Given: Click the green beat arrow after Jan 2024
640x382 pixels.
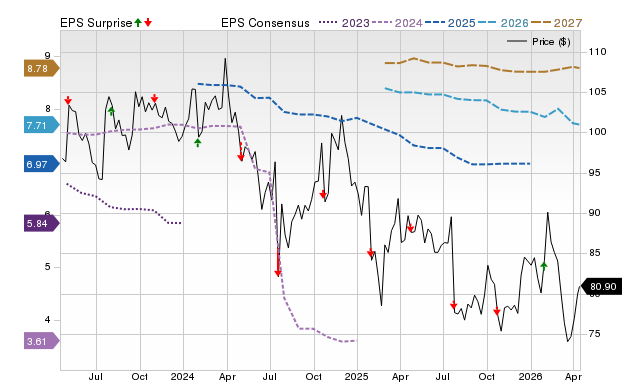Looking at the screenshot, I should (198, 142).
